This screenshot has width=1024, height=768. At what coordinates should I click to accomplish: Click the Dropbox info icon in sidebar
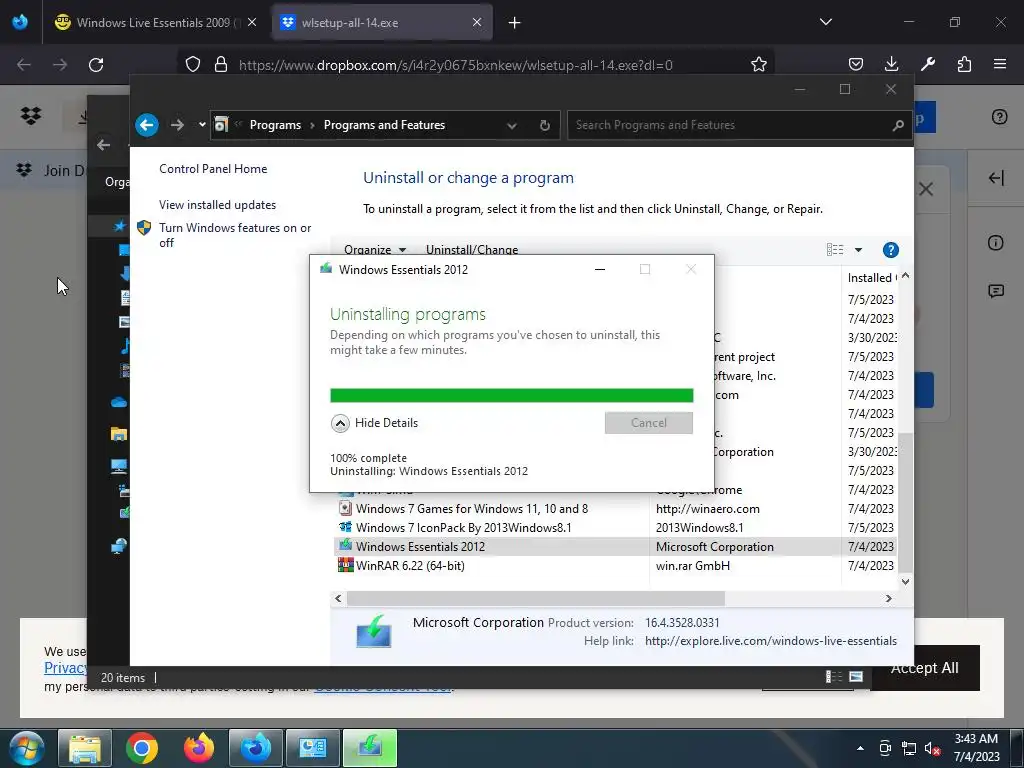[x=995, y=243]
